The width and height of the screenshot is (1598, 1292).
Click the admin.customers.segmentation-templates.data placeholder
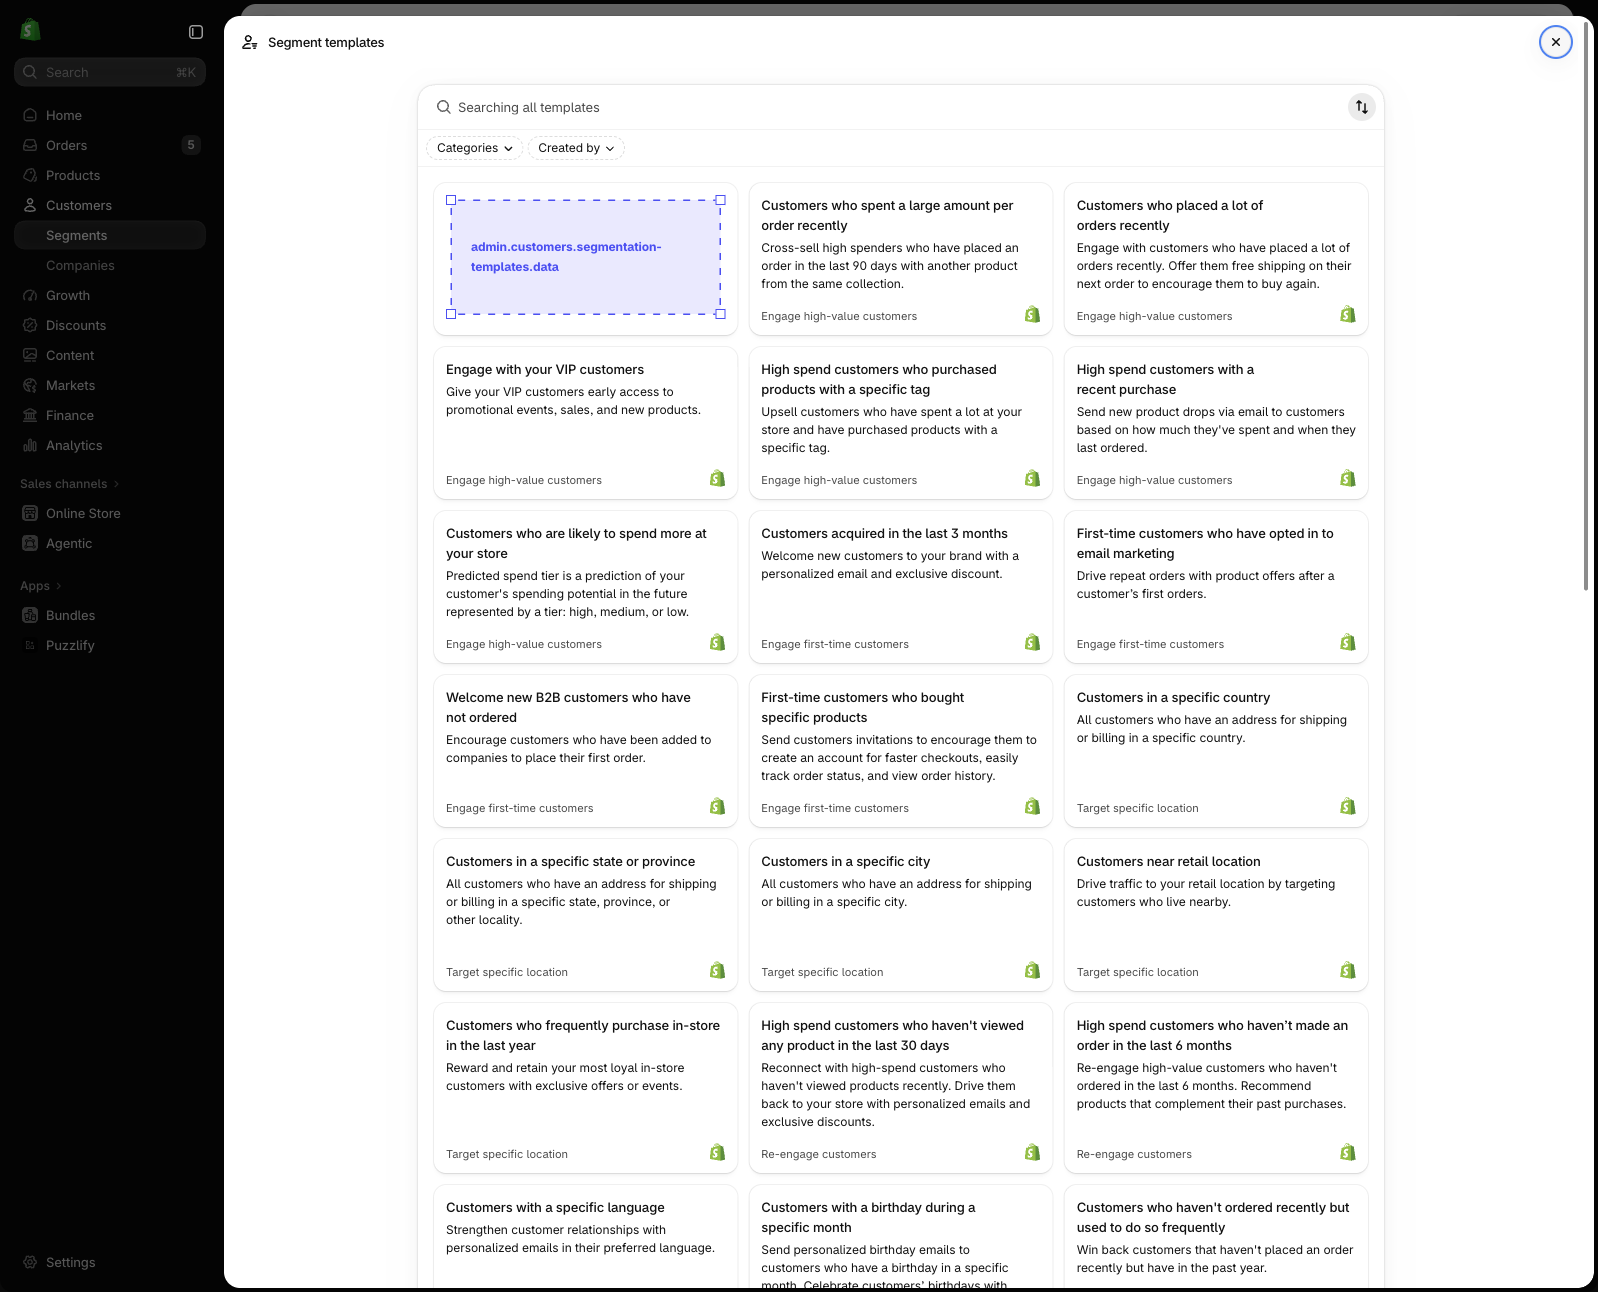585,257
